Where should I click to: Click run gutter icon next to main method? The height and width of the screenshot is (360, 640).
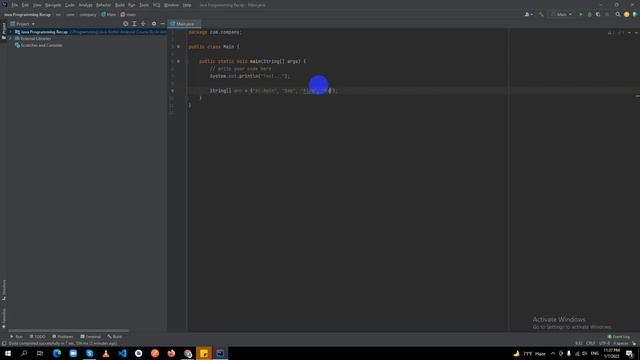[178, 61]
